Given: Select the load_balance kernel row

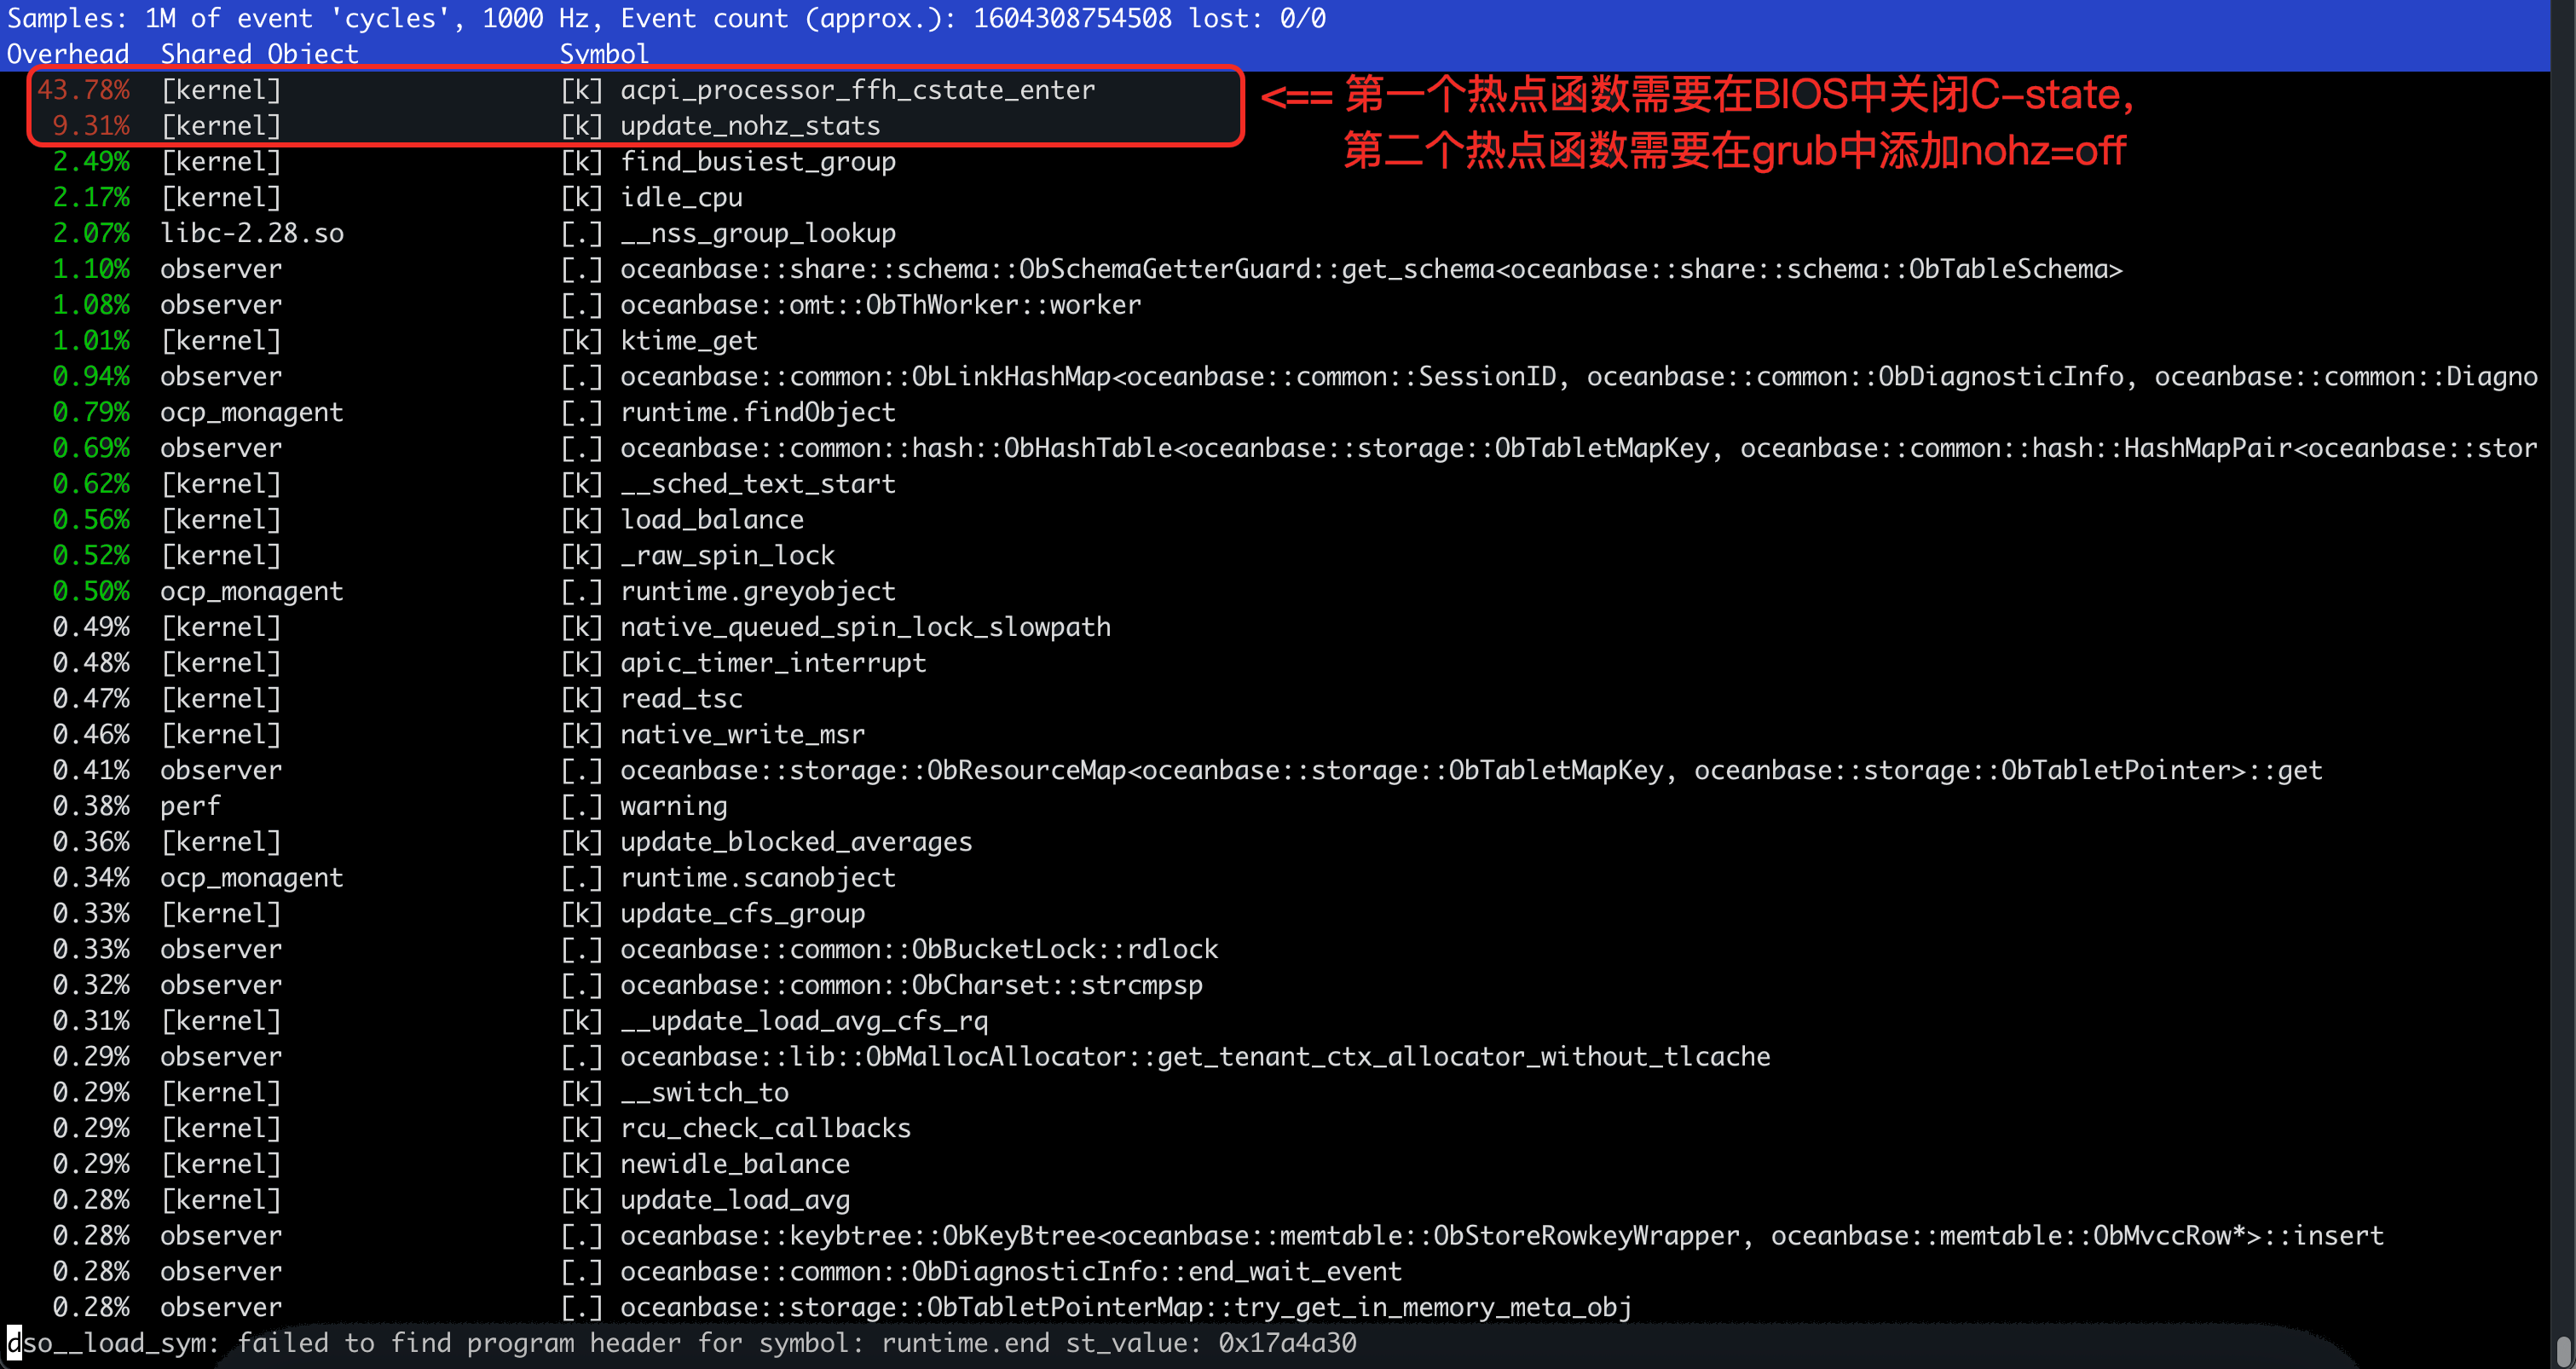Looking at the screenshot, I should pos(1275,520).
